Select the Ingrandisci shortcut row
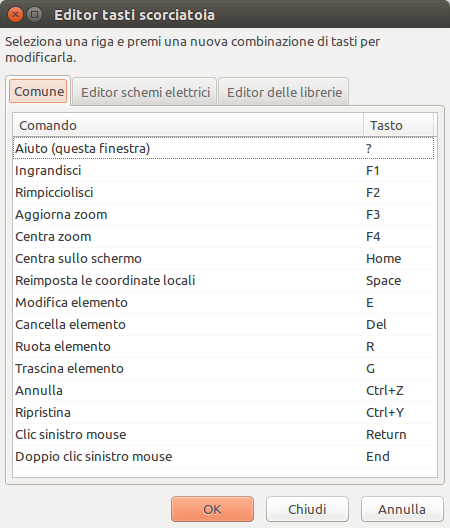Image resolution: width=450 pixels, height=528 pixels. click(x=224, y=170)
